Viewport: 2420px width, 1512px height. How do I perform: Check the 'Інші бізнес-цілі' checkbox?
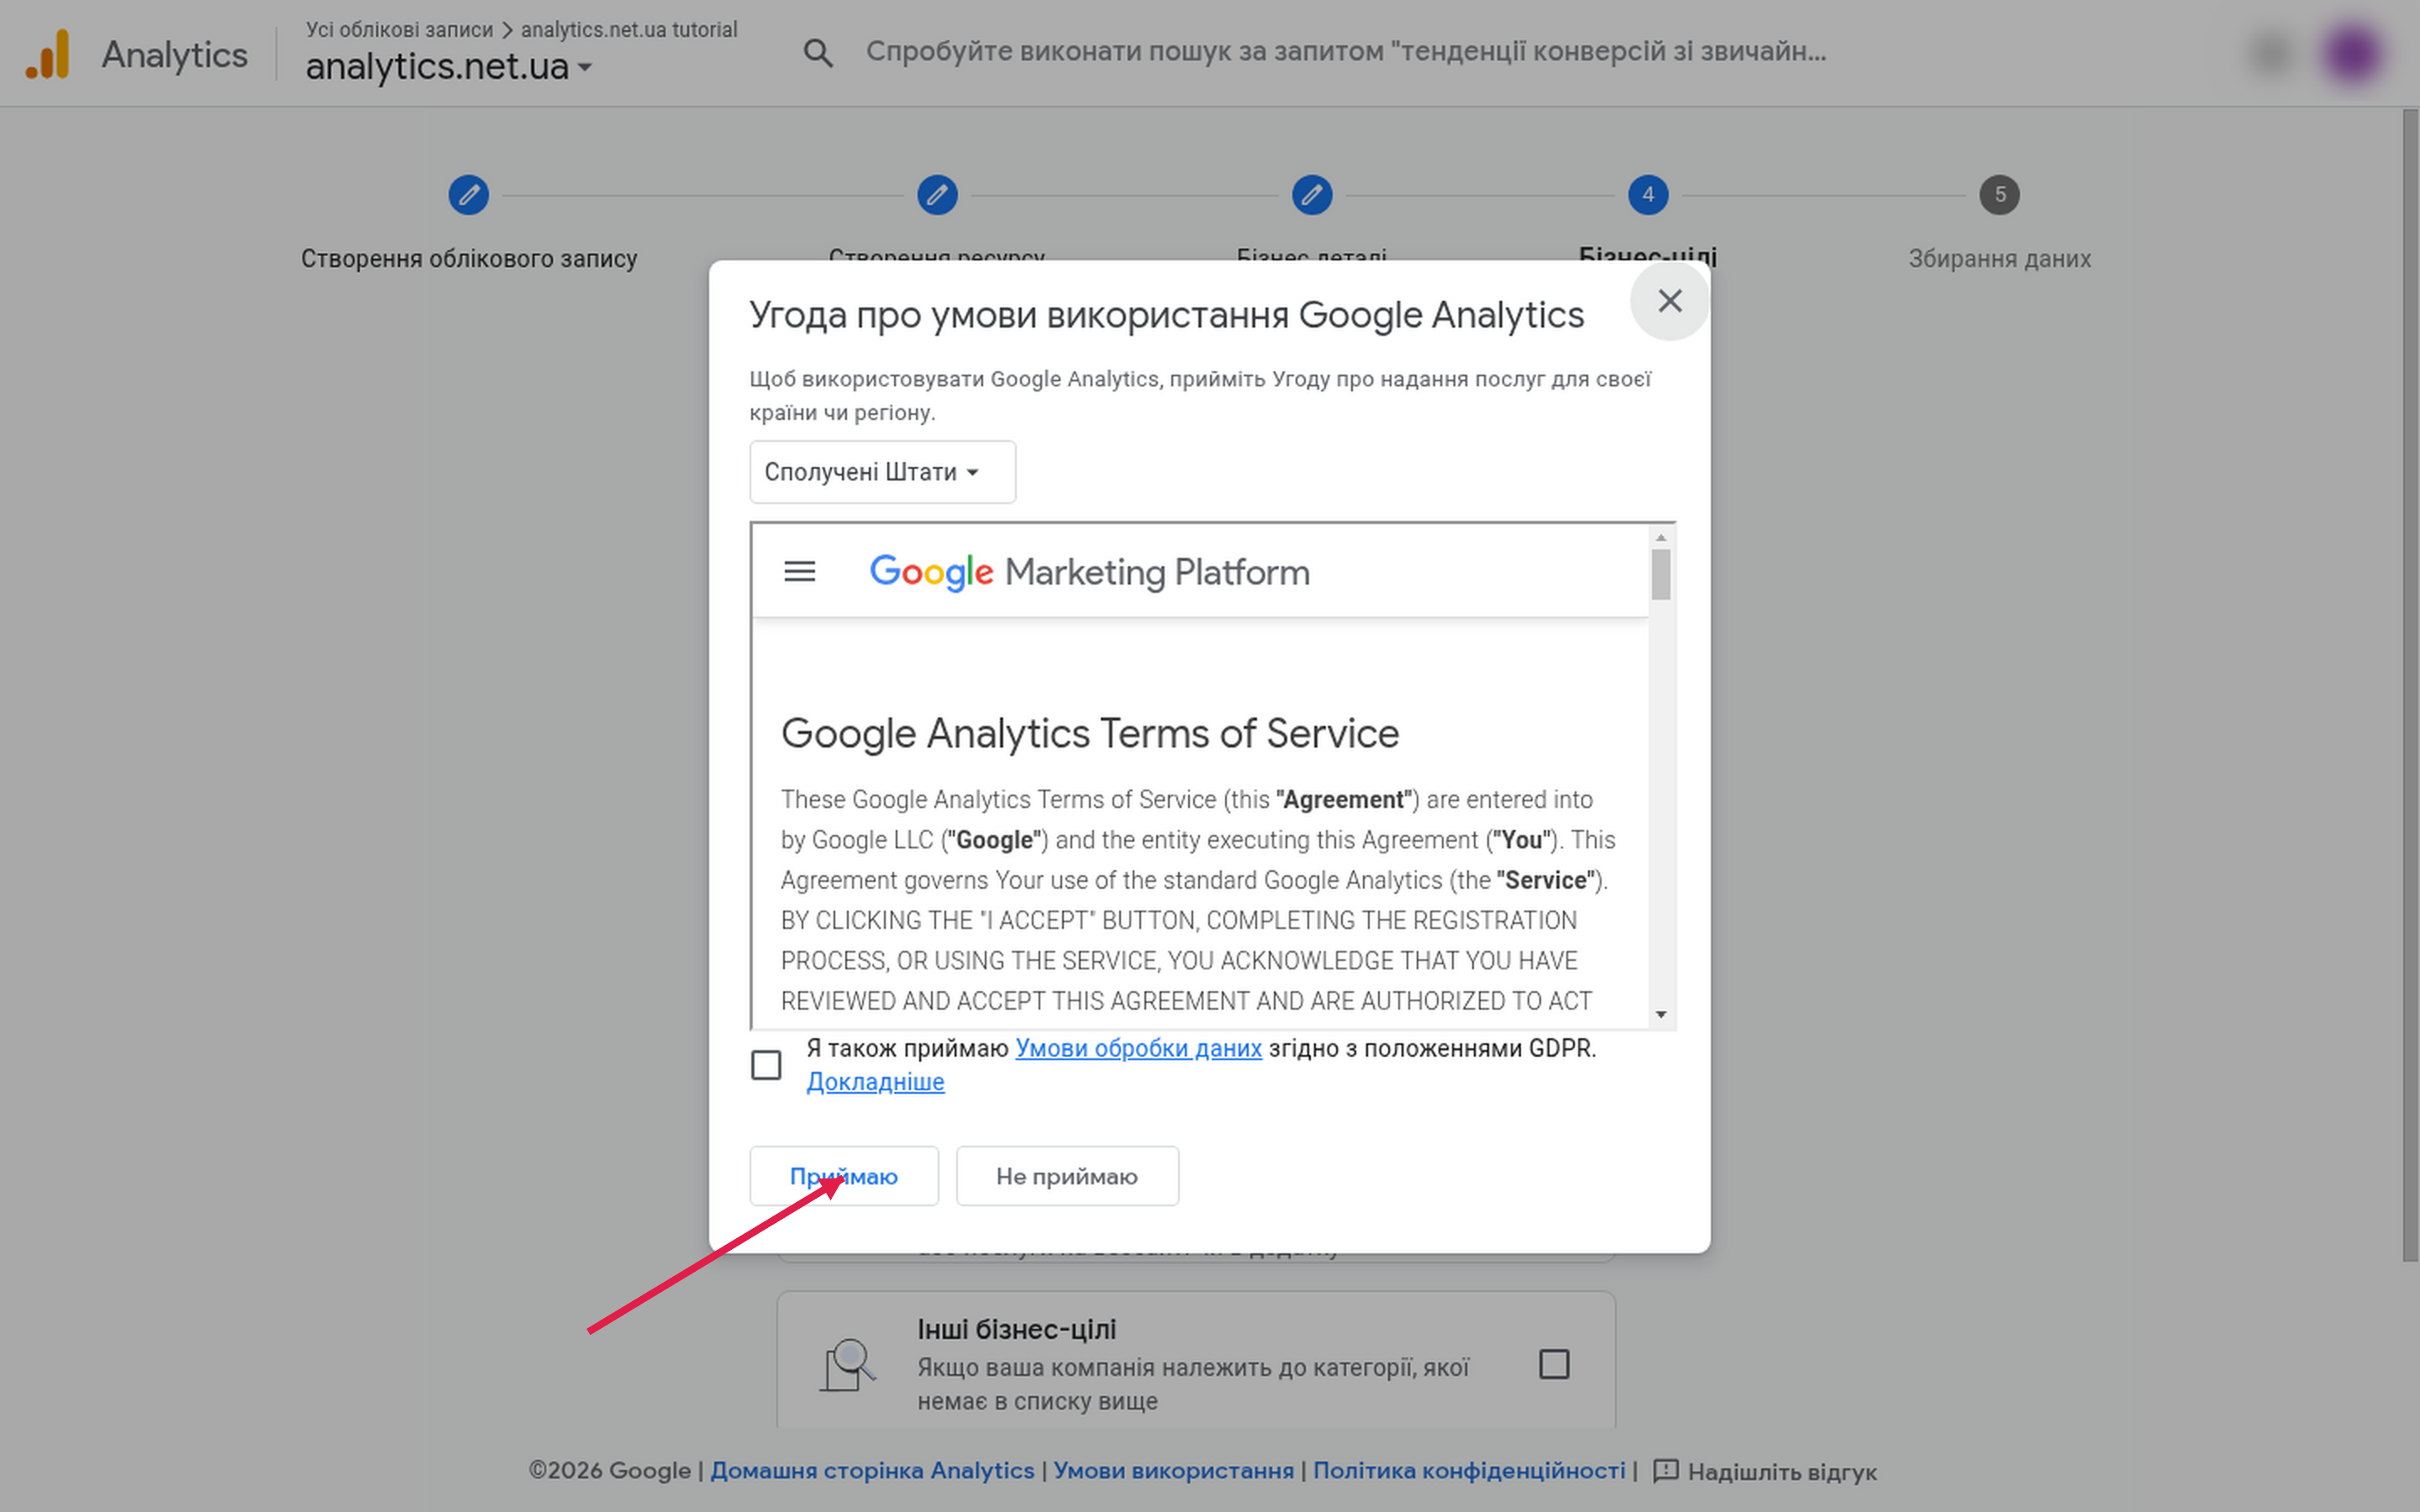point(1553,1364)
